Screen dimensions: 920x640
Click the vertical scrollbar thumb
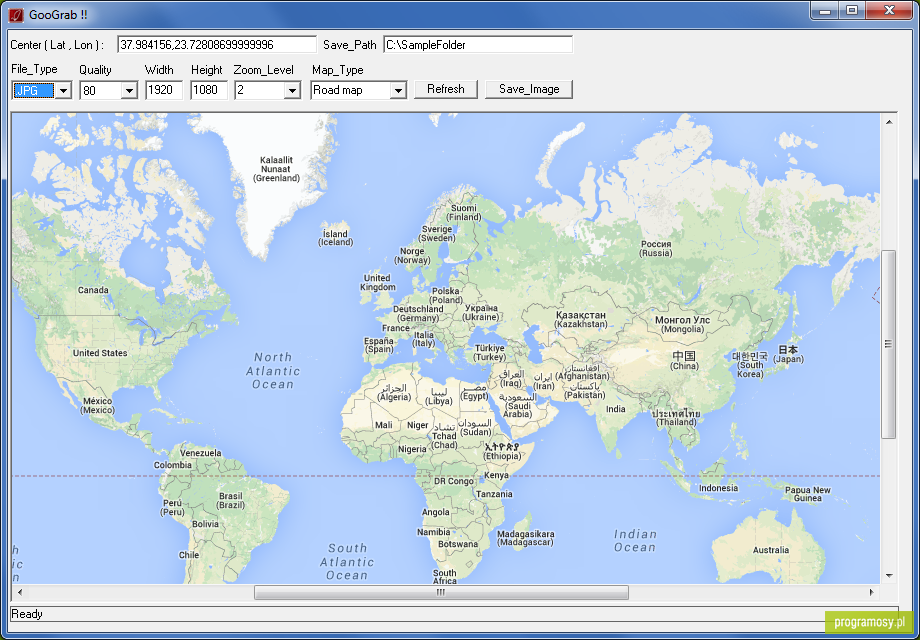point(888,344)
